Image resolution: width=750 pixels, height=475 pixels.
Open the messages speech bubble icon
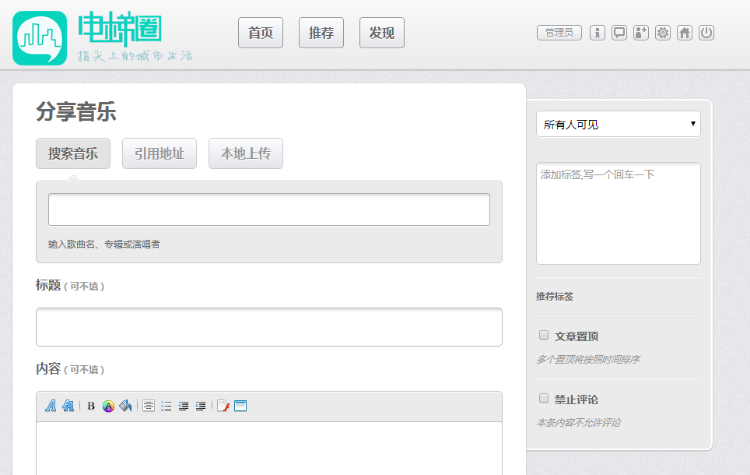tap(619, 33)
